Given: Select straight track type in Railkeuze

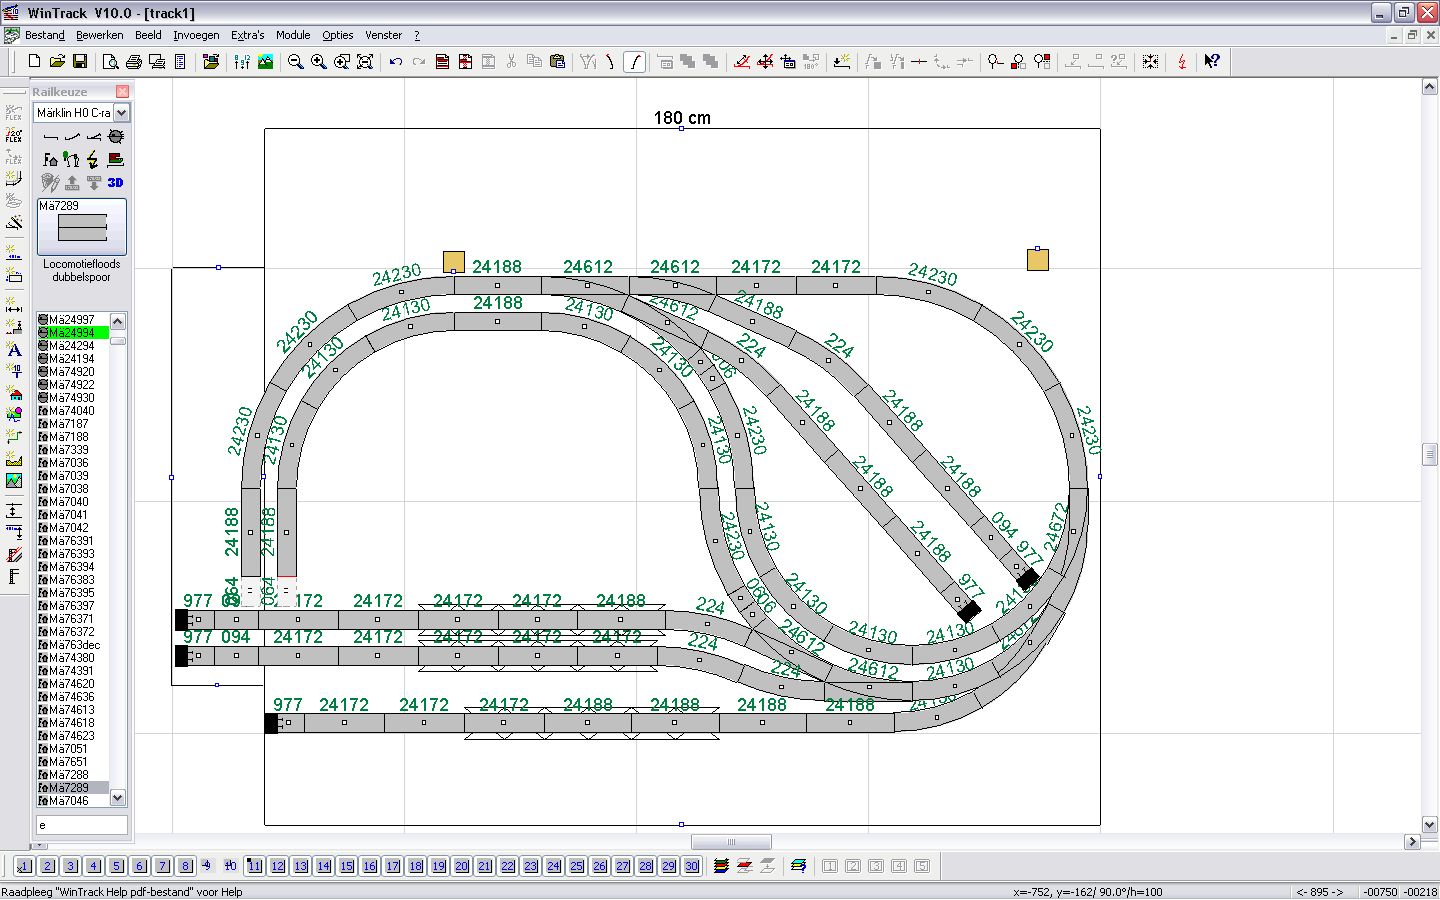Looking at the screenshot, I should click(50, 136).
